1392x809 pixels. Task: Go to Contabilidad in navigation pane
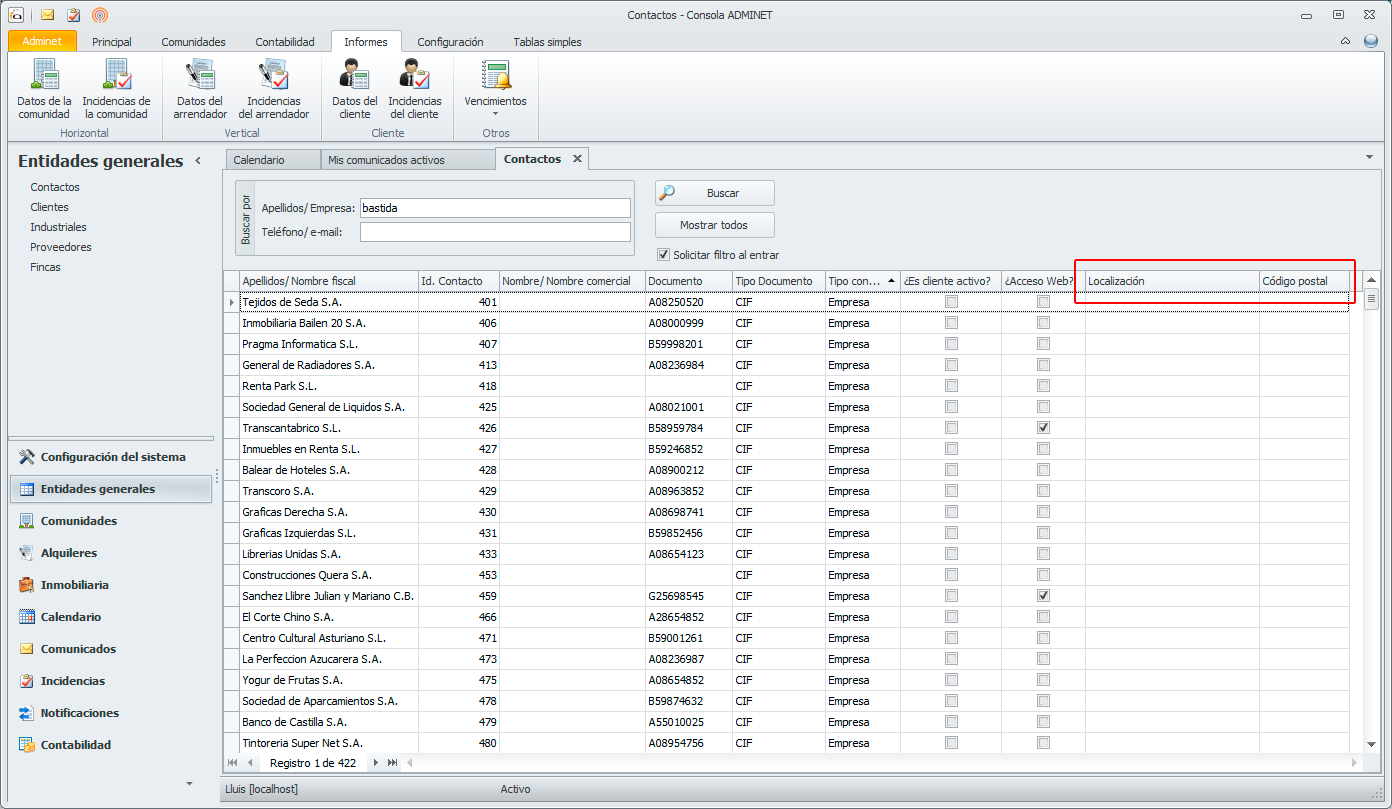76,745
